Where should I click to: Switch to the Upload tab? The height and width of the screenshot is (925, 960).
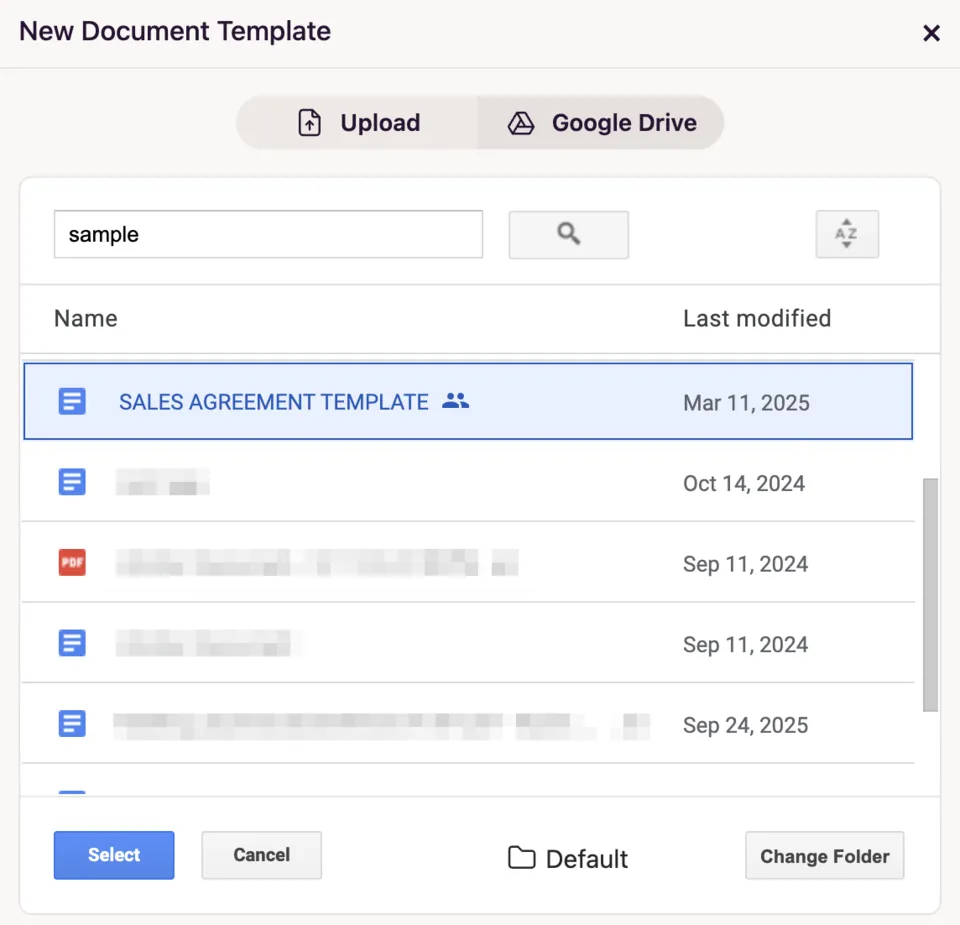point(359,123)
